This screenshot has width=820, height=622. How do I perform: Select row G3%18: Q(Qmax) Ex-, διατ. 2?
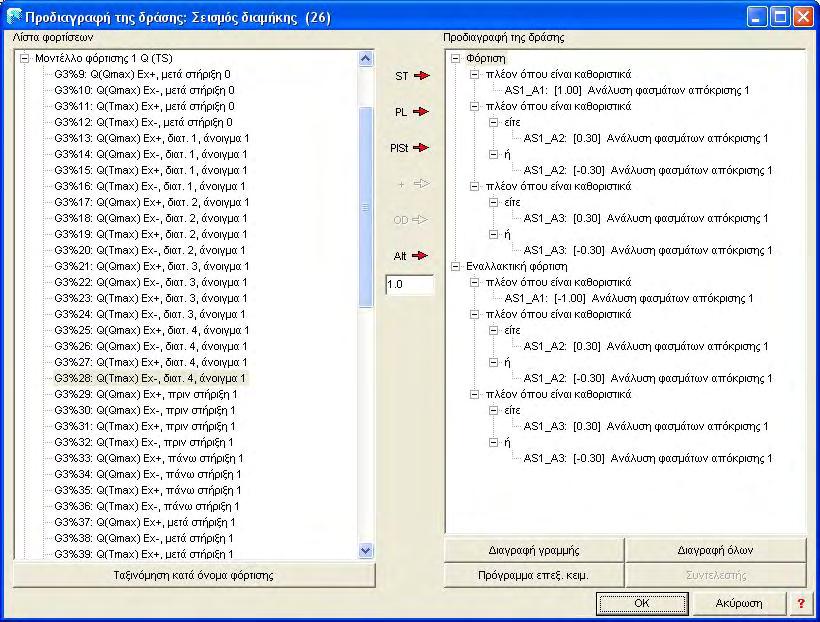click(x=151, y=219)
